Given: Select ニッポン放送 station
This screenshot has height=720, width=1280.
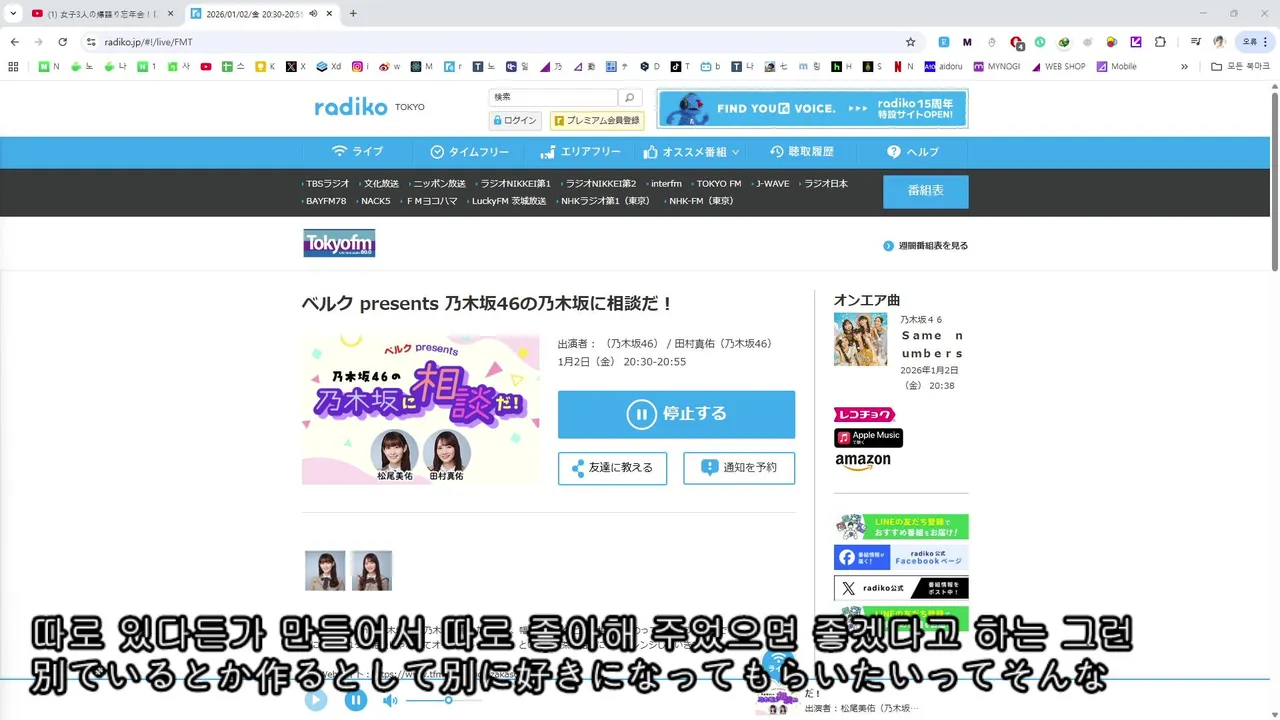Looking at the screenshot, I should pos(438,184).
